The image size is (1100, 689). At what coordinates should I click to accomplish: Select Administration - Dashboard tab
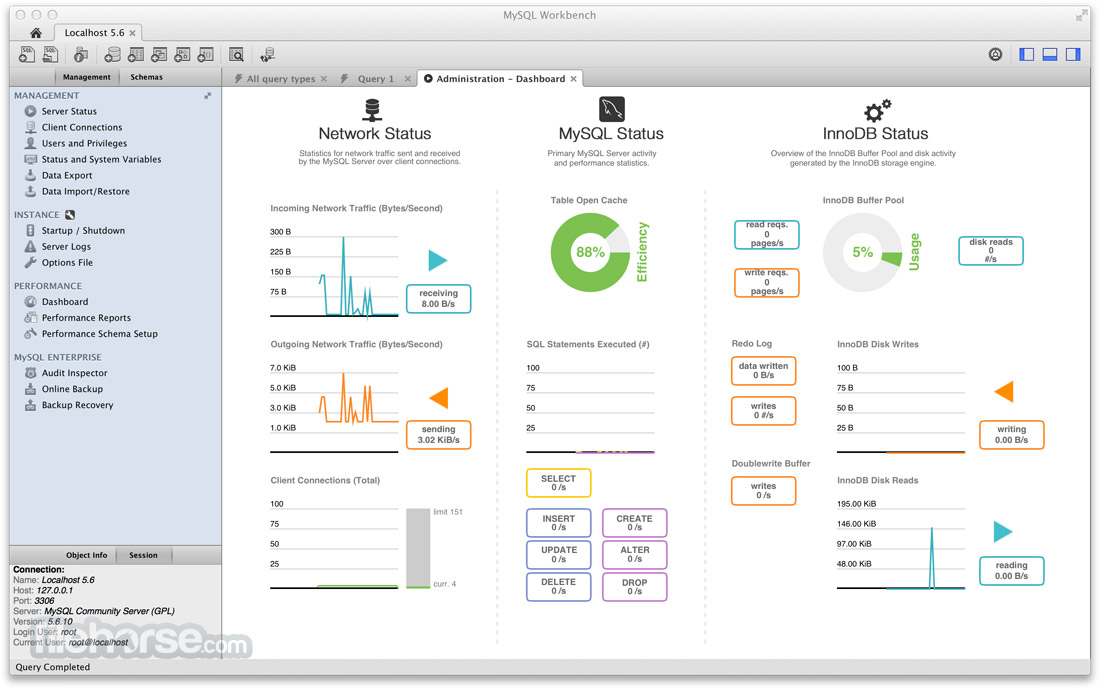click(x=500, y=79)
